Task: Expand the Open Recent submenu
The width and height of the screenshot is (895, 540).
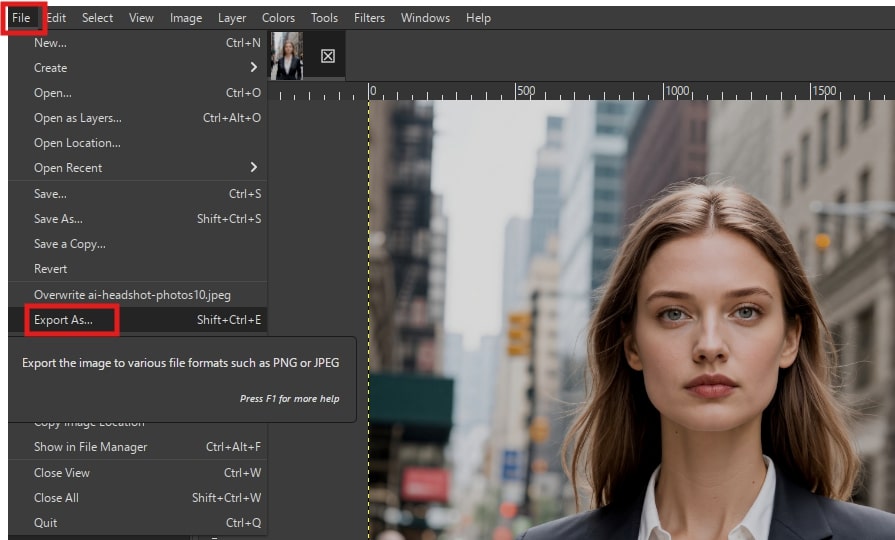Action: tap(138, 168)
